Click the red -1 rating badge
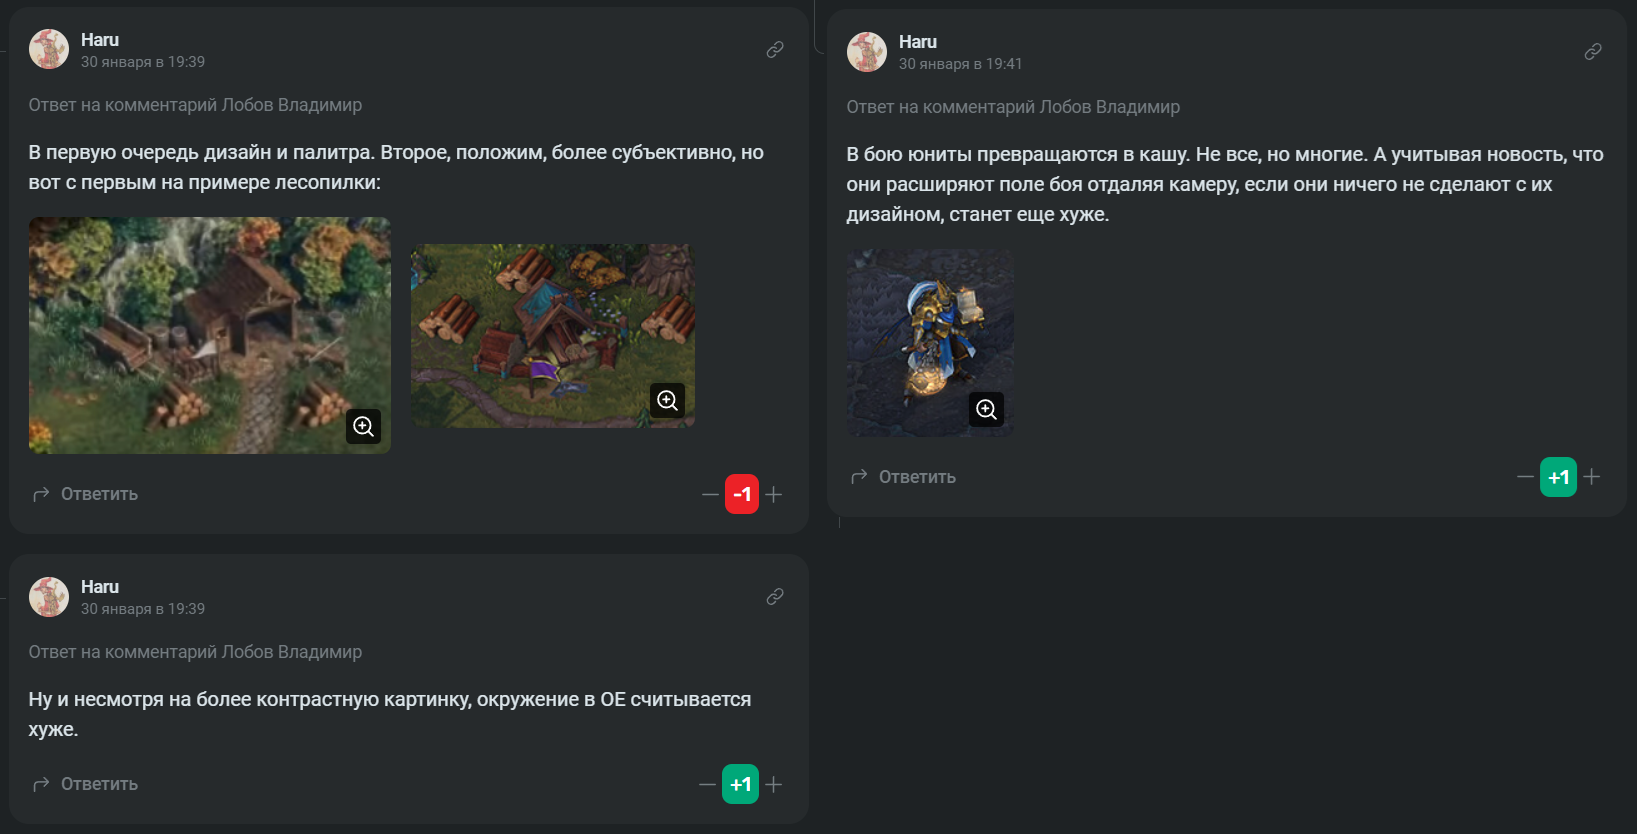Screen dimensions: 1637x834 742,494
